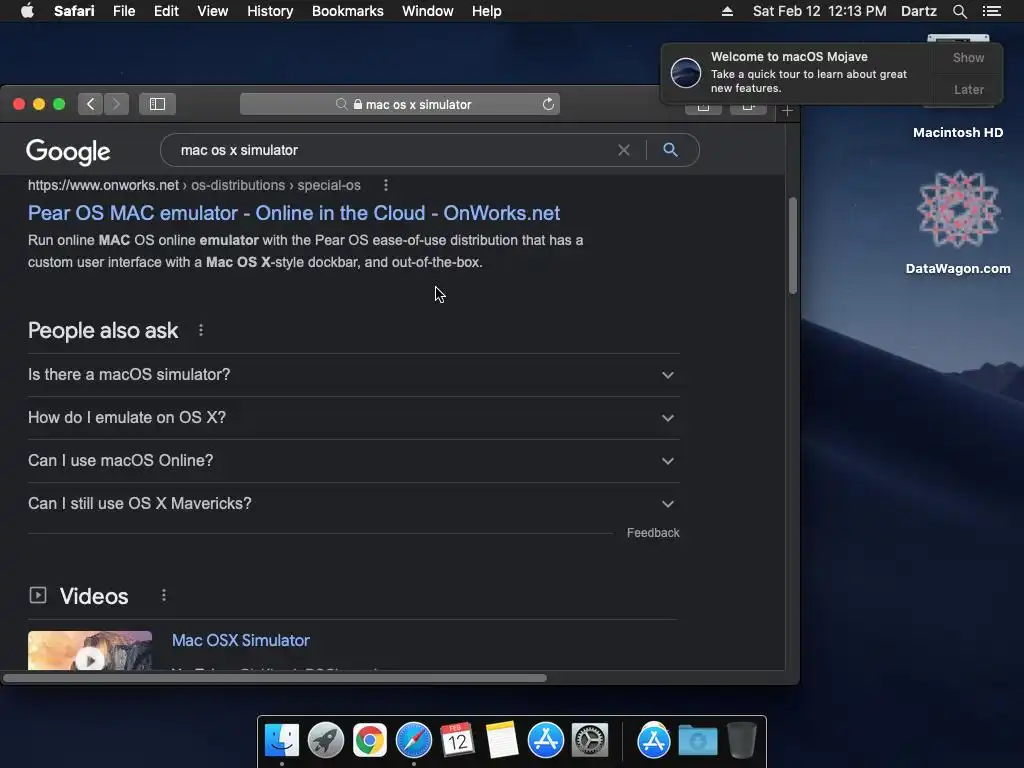This screenshot has width=1024, height=768.
Task: Open the blue Downloads folder in dock
Action: (x=697, y=740)
